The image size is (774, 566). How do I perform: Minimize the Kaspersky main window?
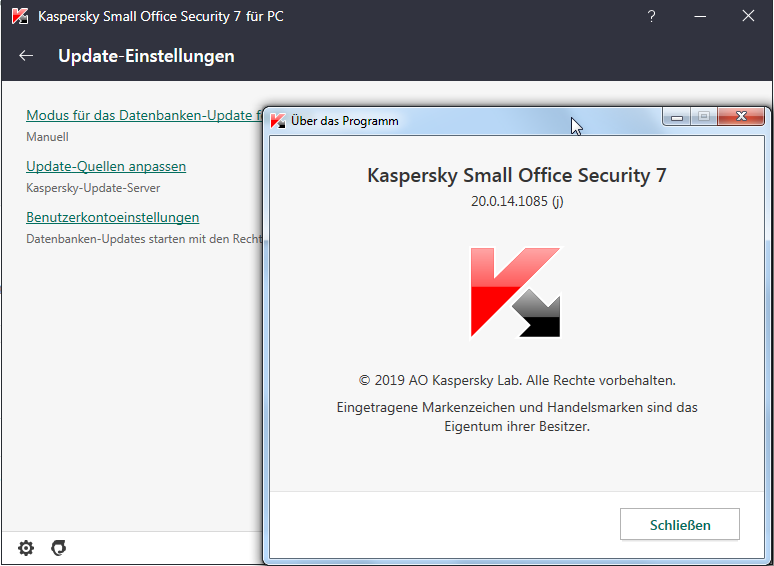[x=699, y=16]
